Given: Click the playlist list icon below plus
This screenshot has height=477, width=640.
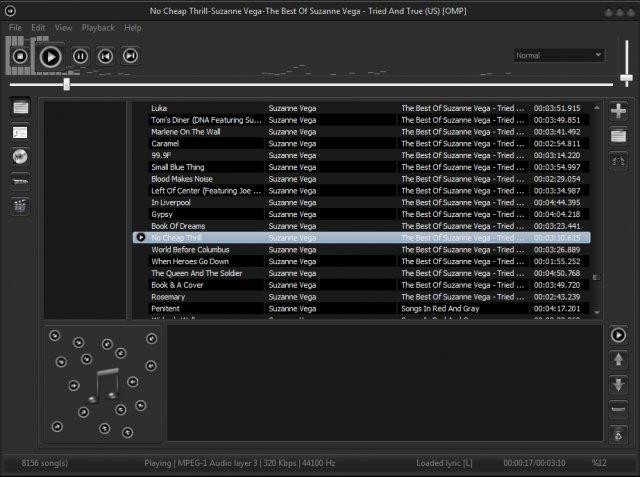Looking at the screenshot, I should tap(618, 135).
